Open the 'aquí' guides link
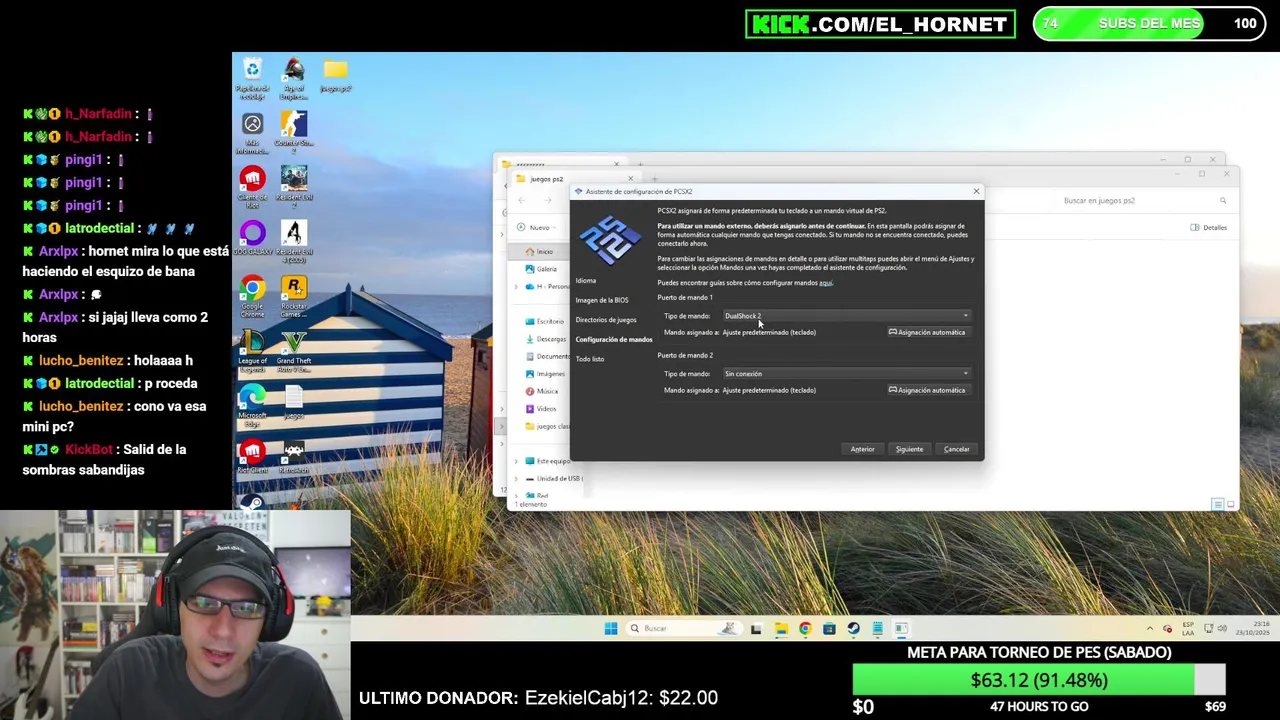The width and height of the screenshot is (1280, 720). tap(825, 283)
